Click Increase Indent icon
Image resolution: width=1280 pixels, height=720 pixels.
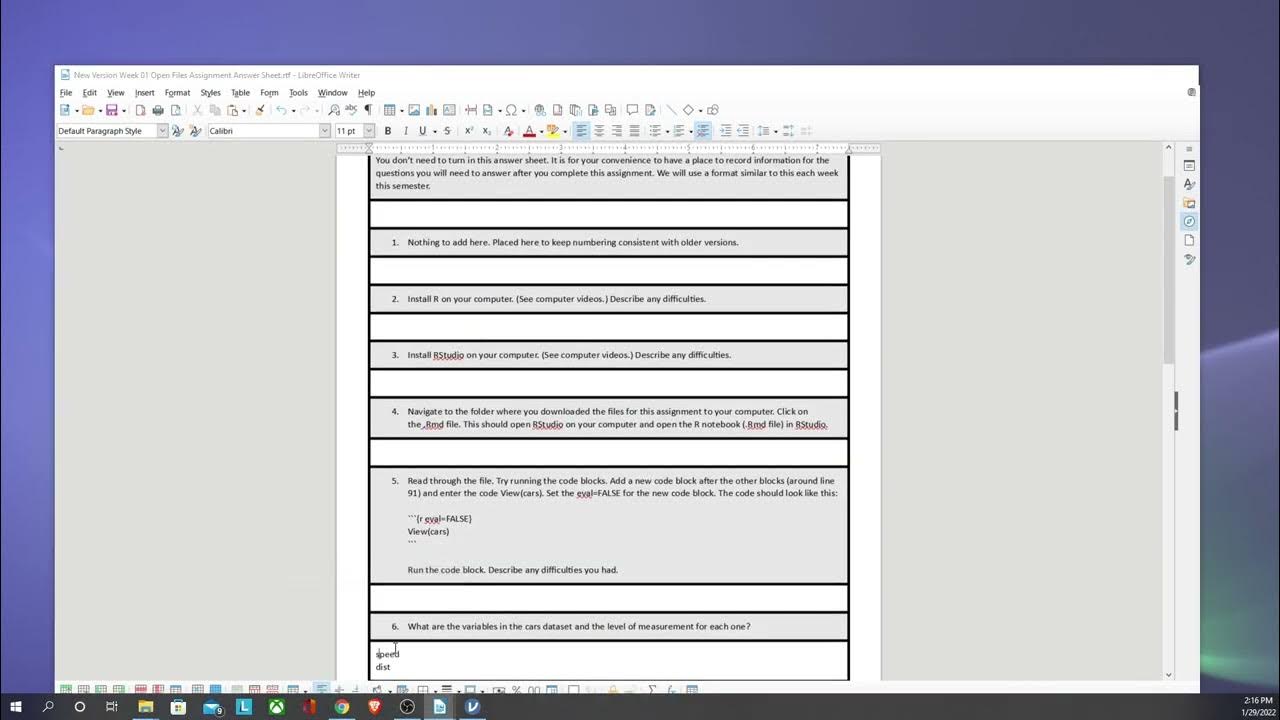(x=725, y=131)
